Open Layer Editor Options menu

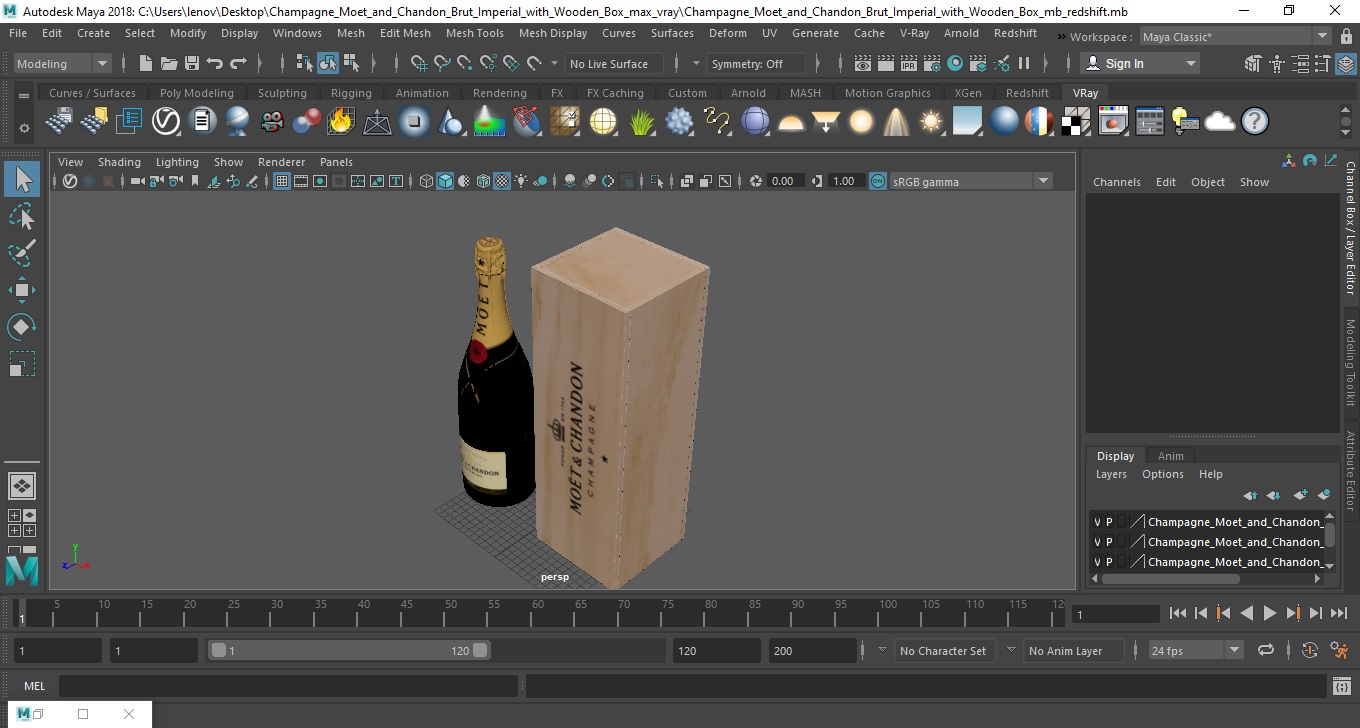click(x=1163, y=474)
